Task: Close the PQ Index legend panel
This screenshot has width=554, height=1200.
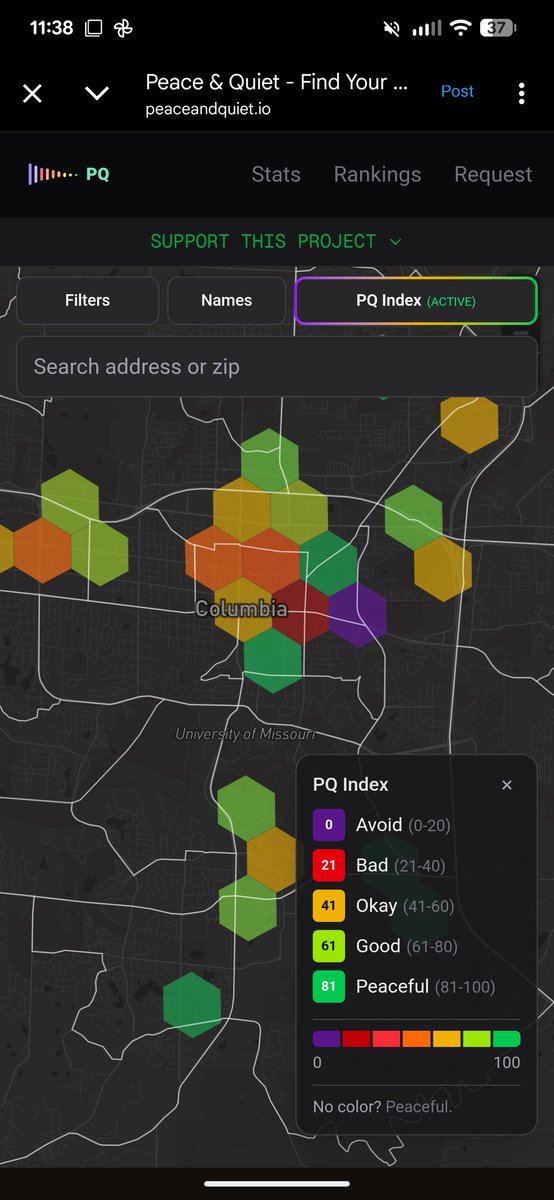Action: pos(507,785)
